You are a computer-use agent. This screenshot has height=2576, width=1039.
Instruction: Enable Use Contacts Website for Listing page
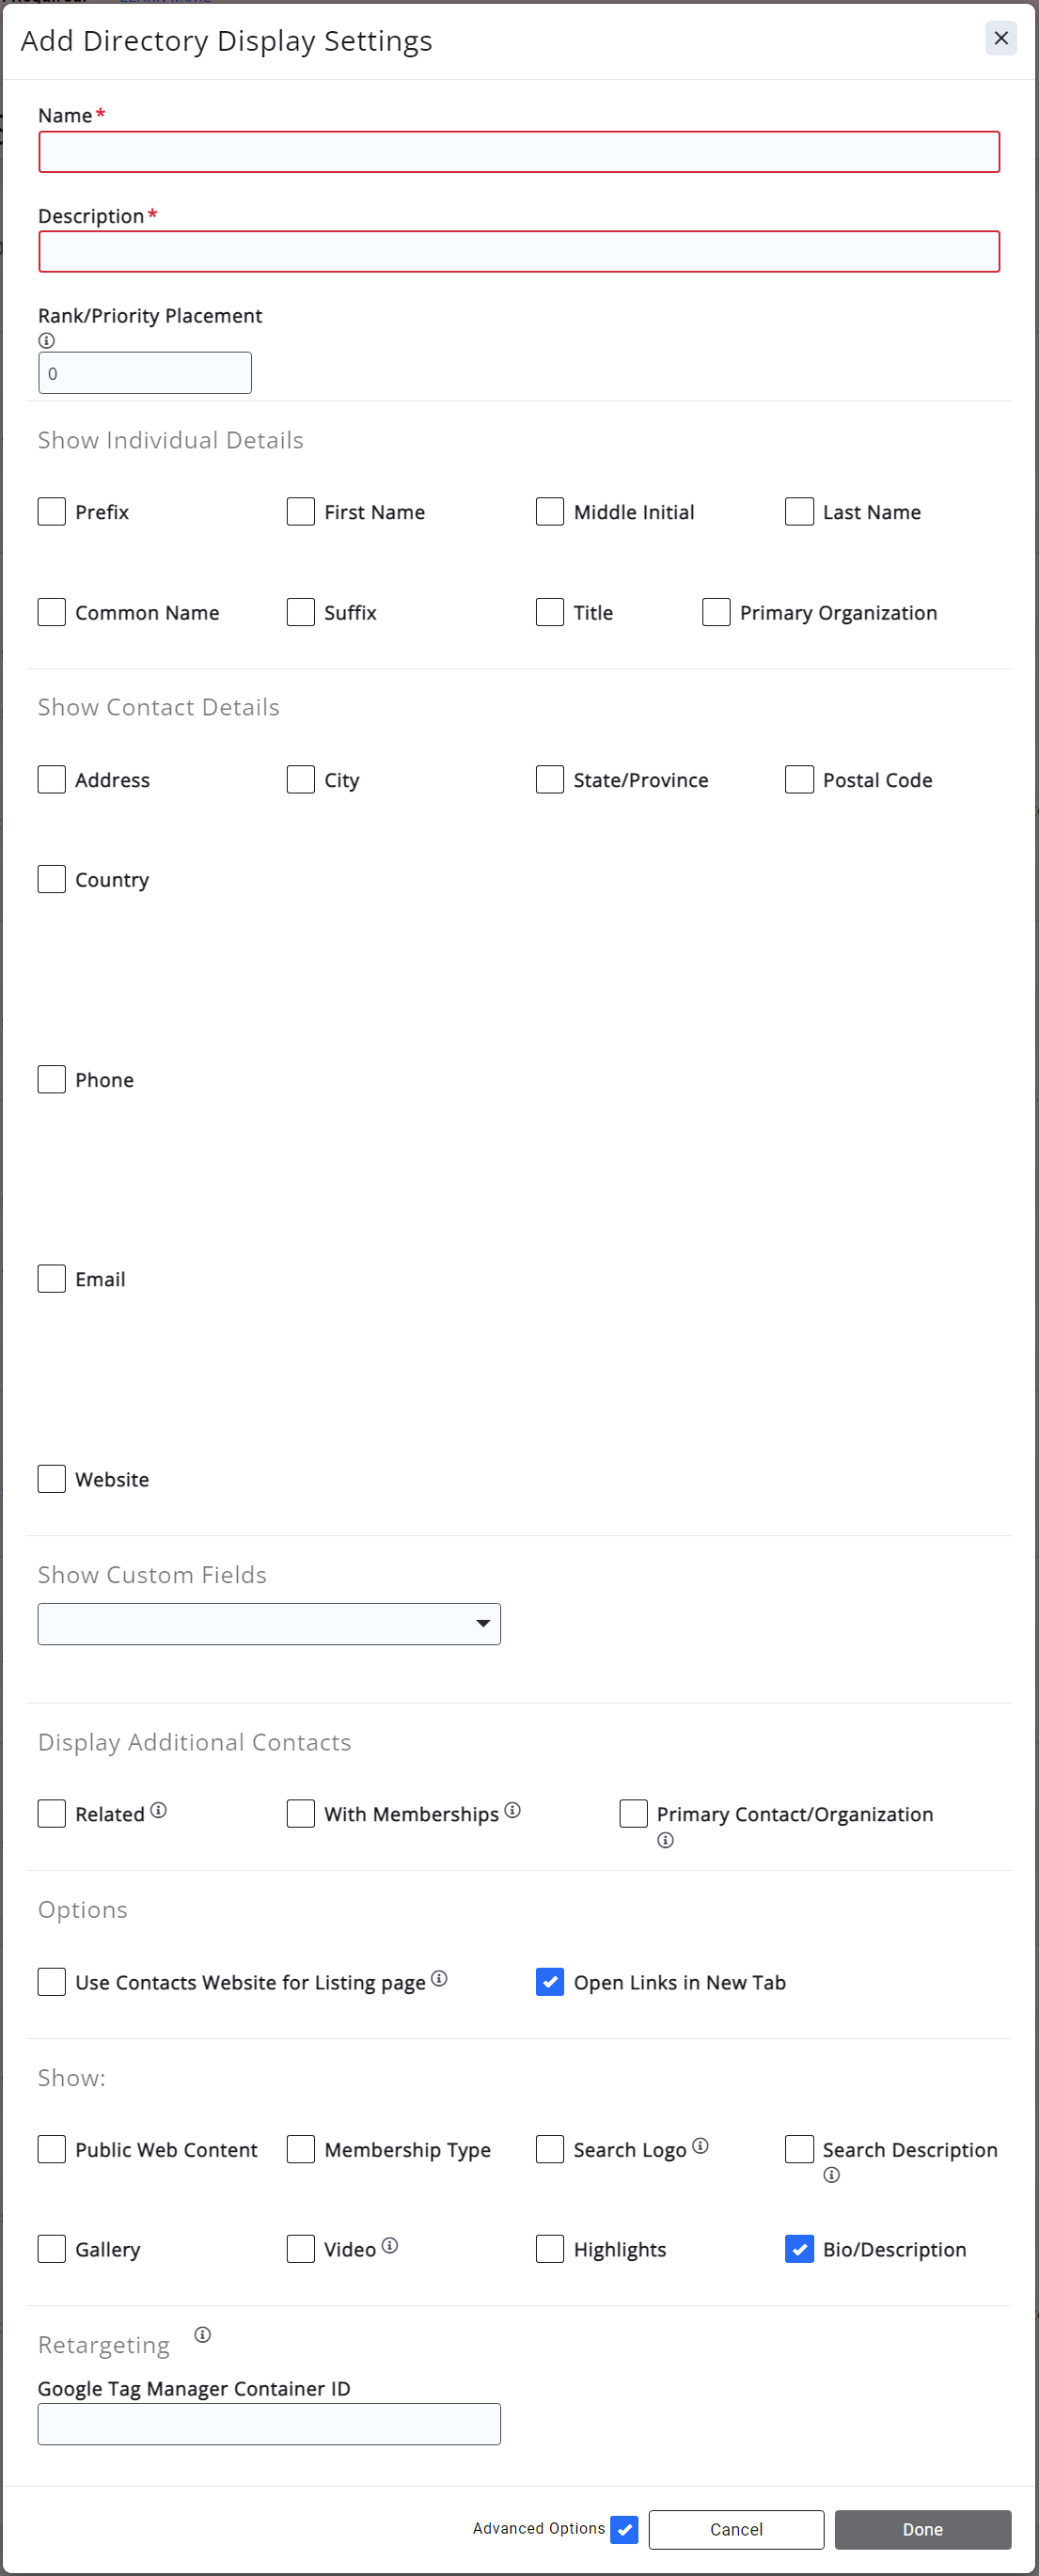click(x=52, y=1981)
